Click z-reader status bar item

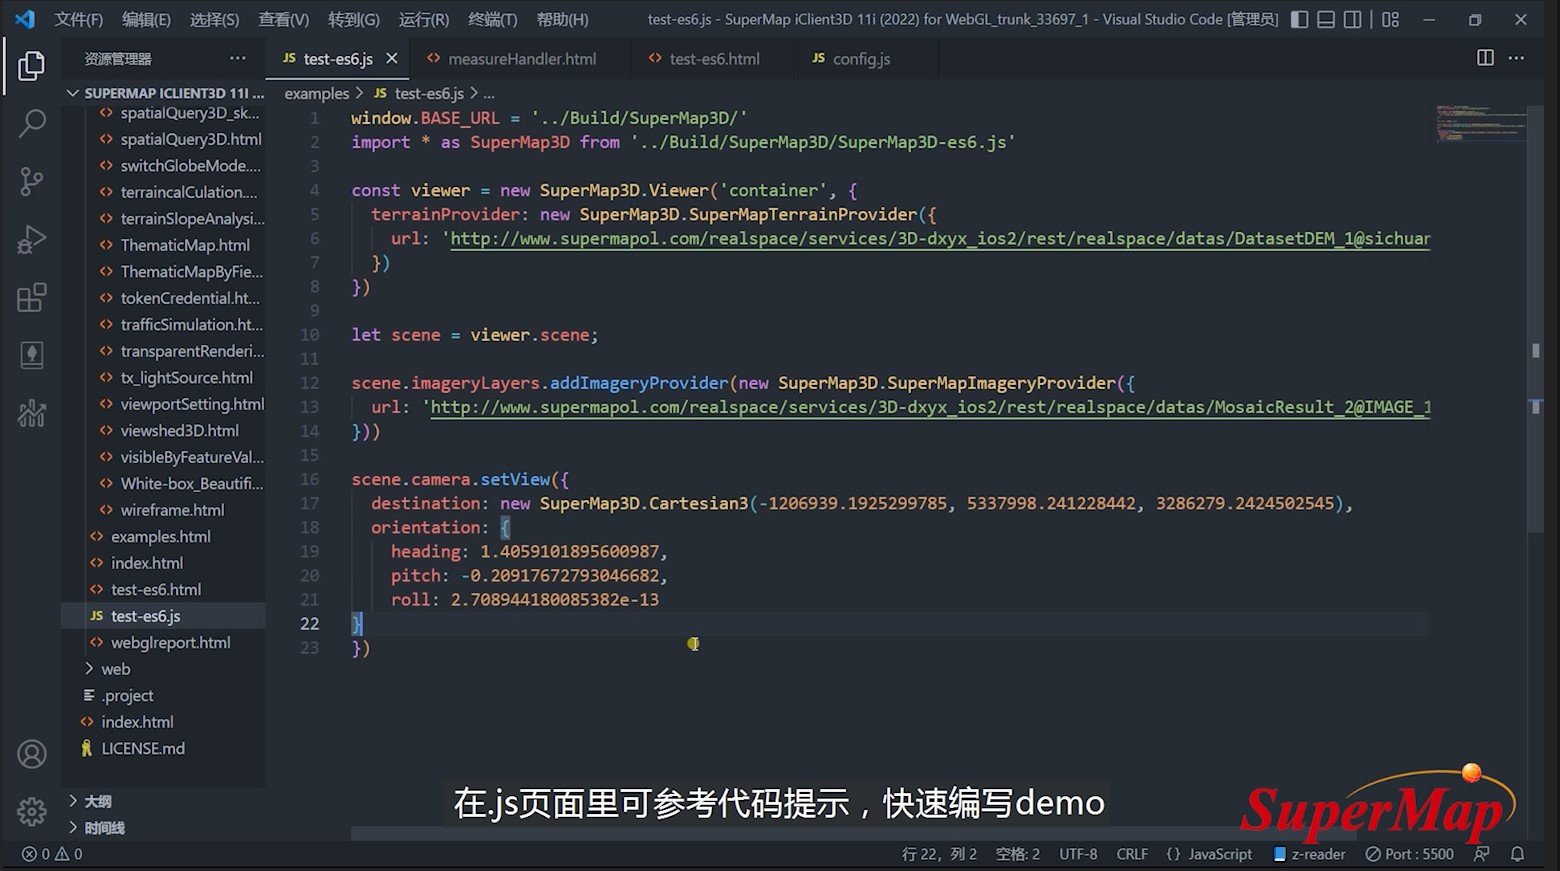(1309, 854)
